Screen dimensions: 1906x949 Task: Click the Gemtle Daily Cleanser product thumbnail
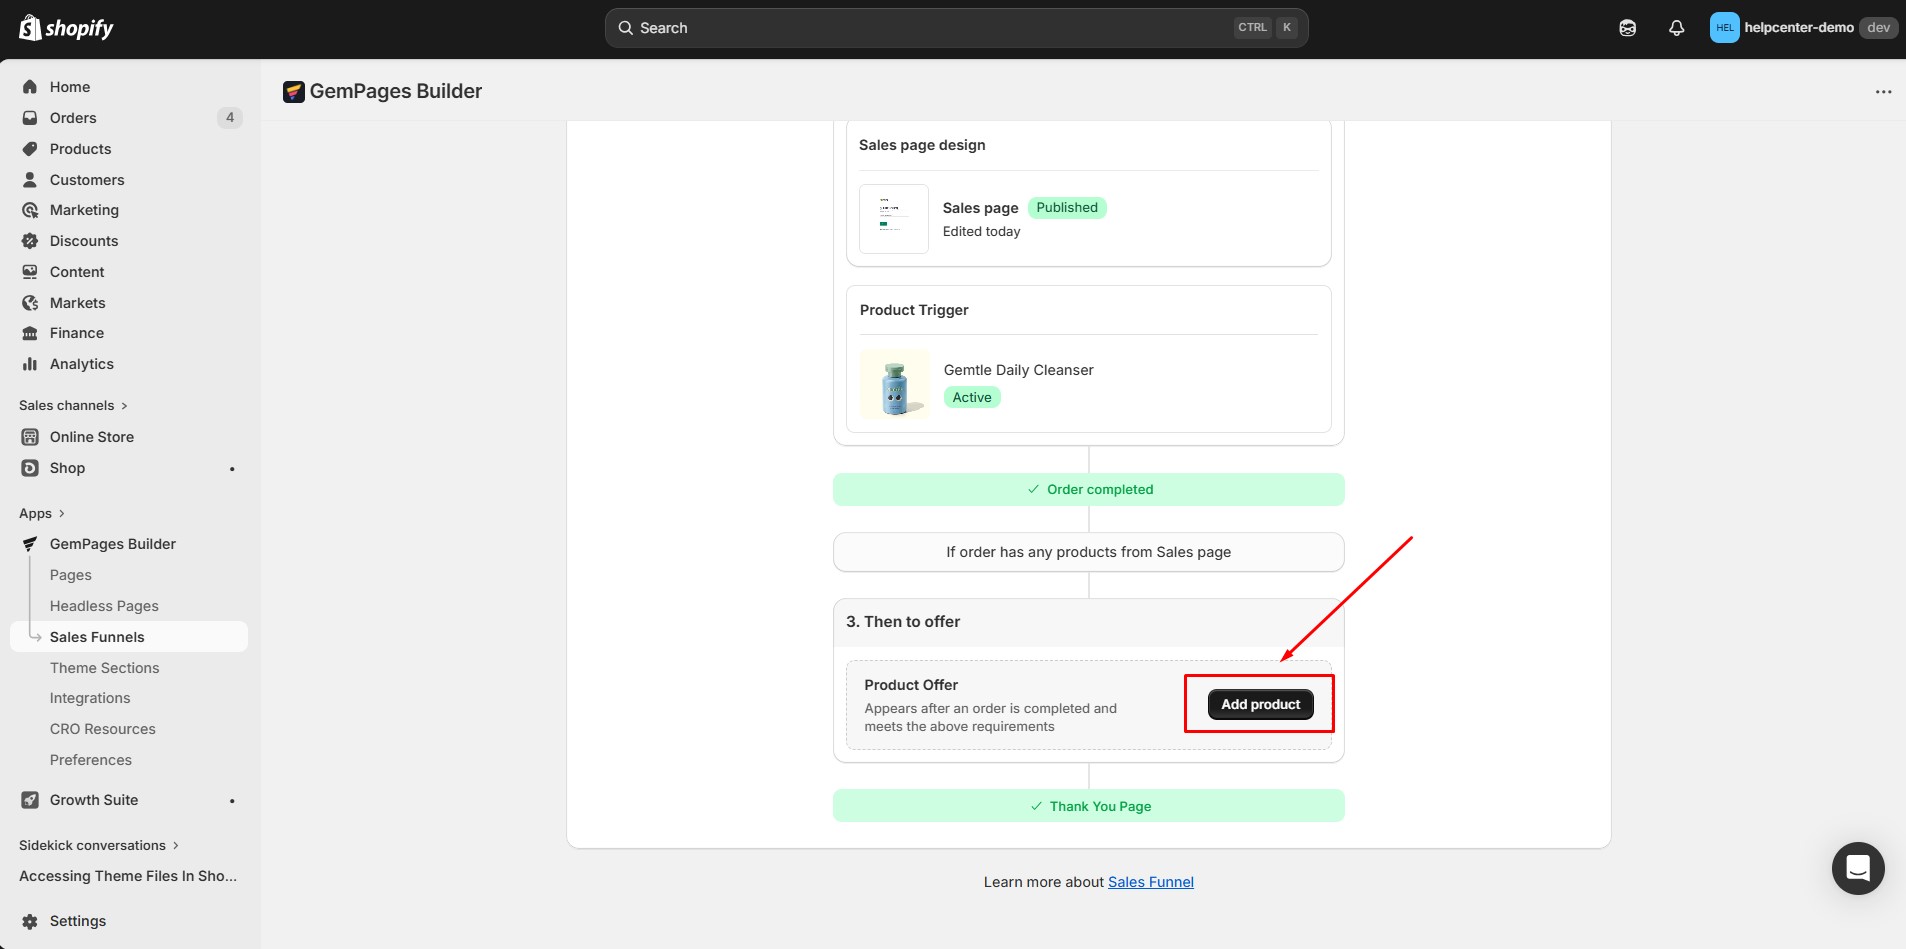tap(895, 384)
